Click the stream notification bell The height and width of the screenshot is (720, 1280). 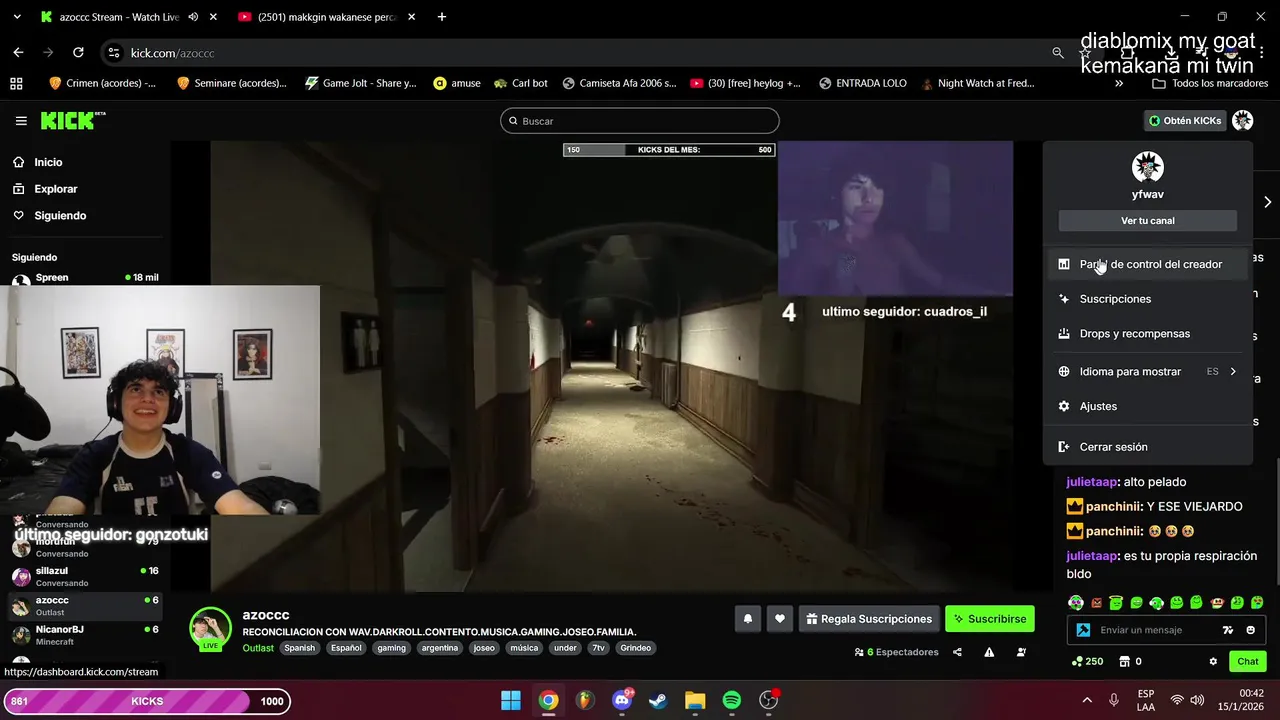747,619
